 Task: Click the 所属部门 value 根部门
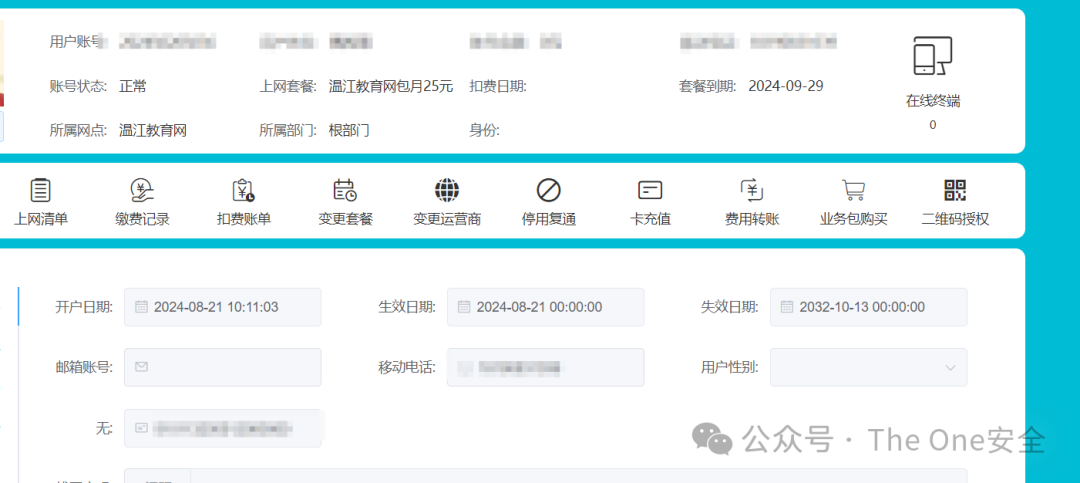coord(349,130)
